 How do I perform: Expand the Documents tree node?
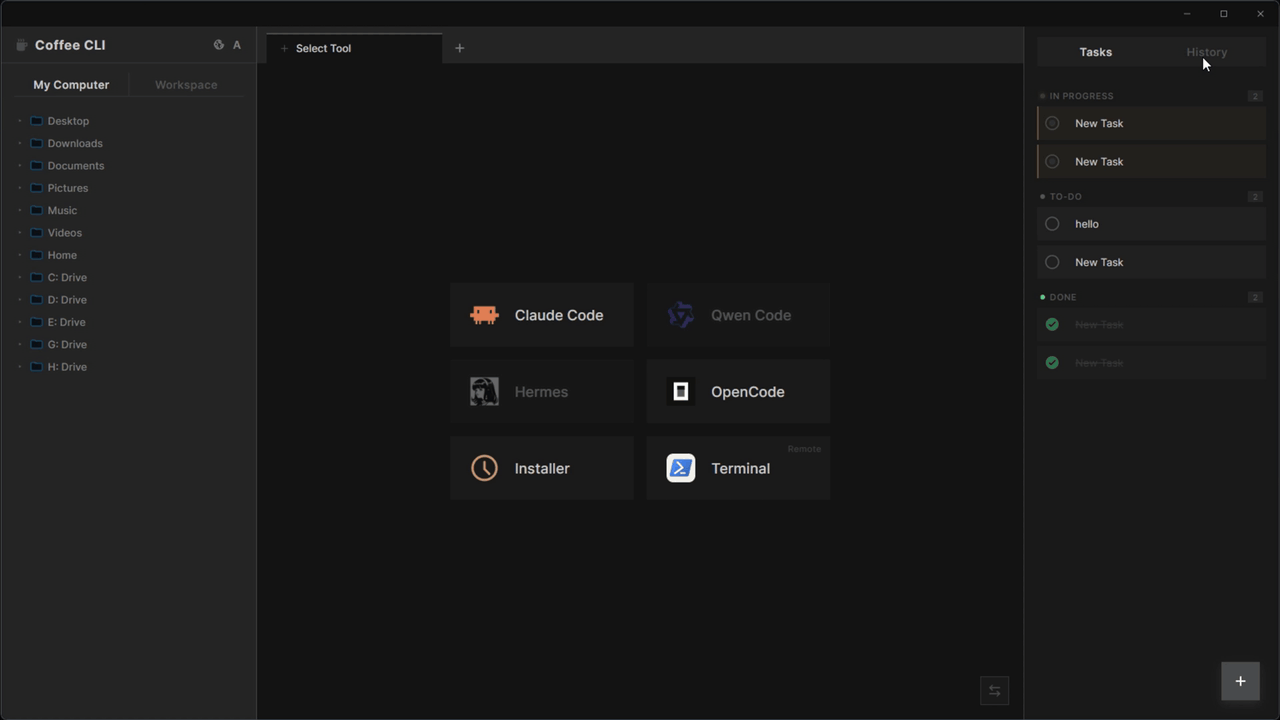point(20,166)
